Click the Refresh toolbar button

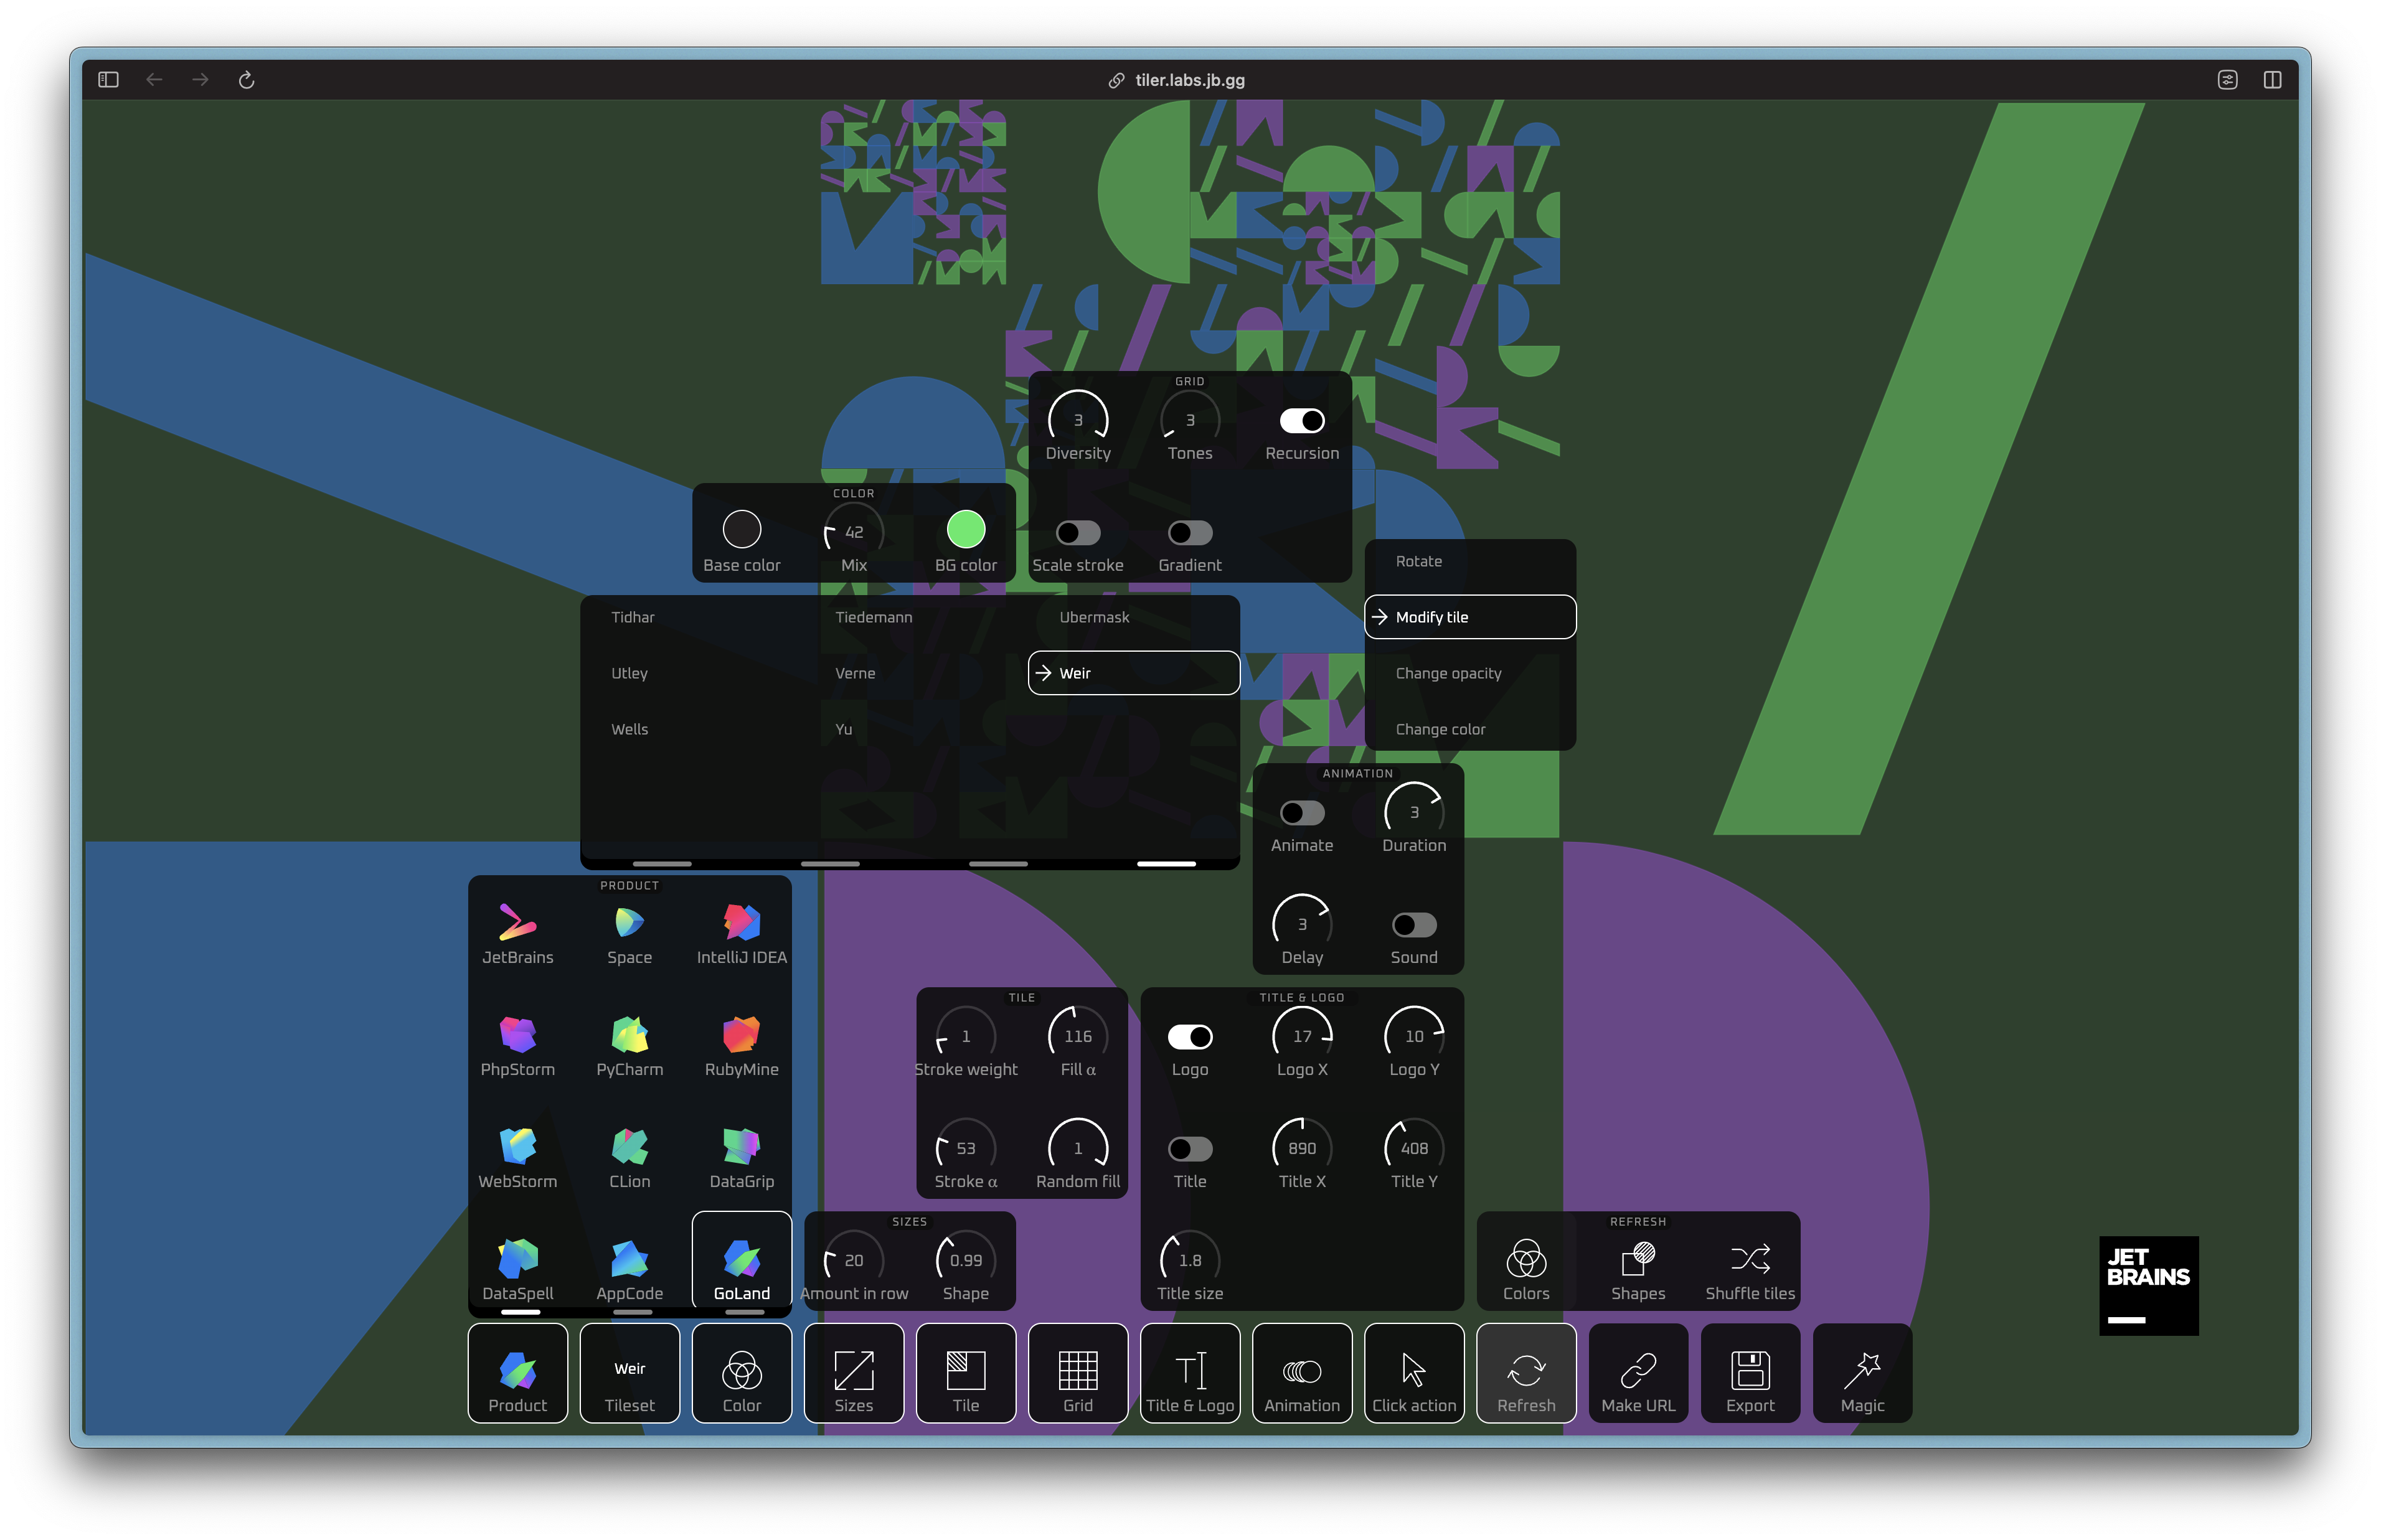pos(1526,1373)
